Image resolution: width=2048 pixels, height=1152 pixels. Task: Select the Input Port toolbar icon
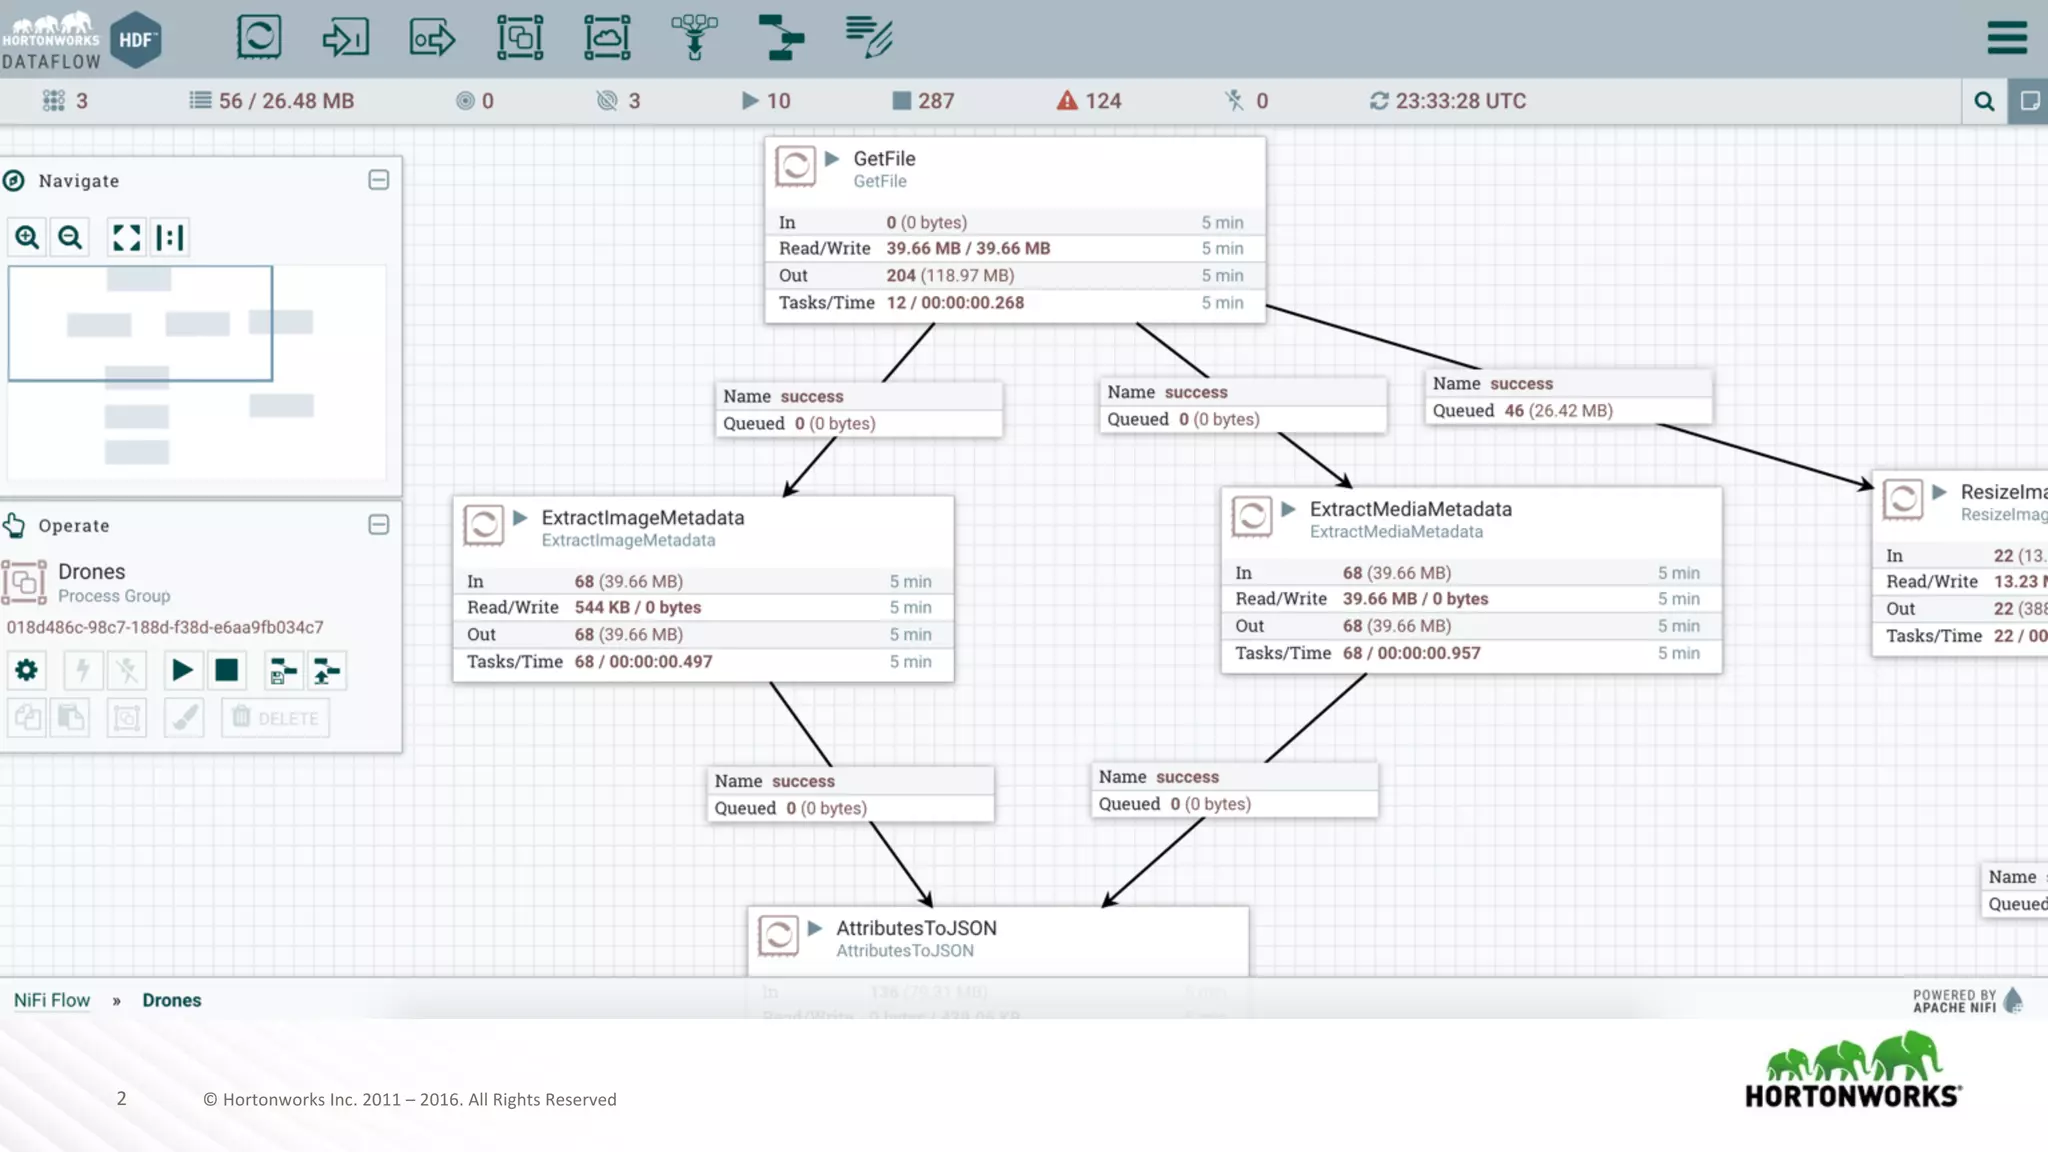tap(346, 38)
